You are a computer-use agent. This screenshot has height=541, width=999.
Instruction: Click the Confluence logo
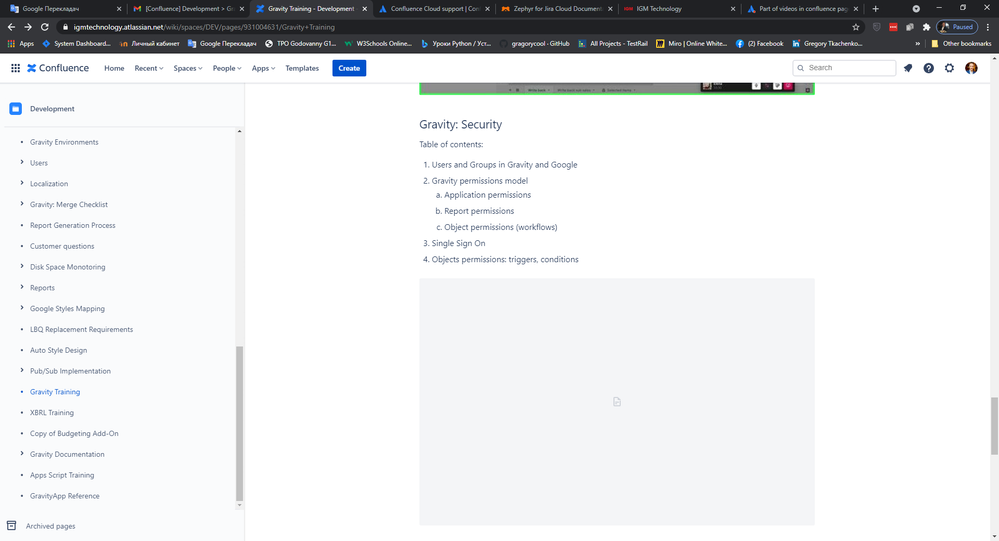pyautogui.click(x=58, y=68)
